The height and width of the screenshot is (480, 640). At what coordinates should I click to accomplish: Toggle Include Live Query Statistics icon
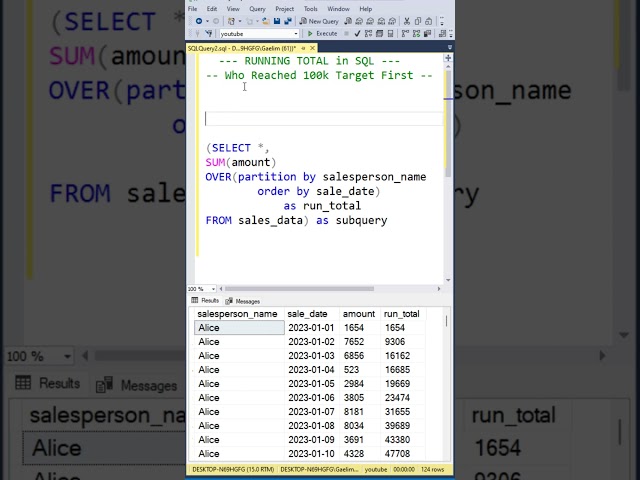coord(416,33)
